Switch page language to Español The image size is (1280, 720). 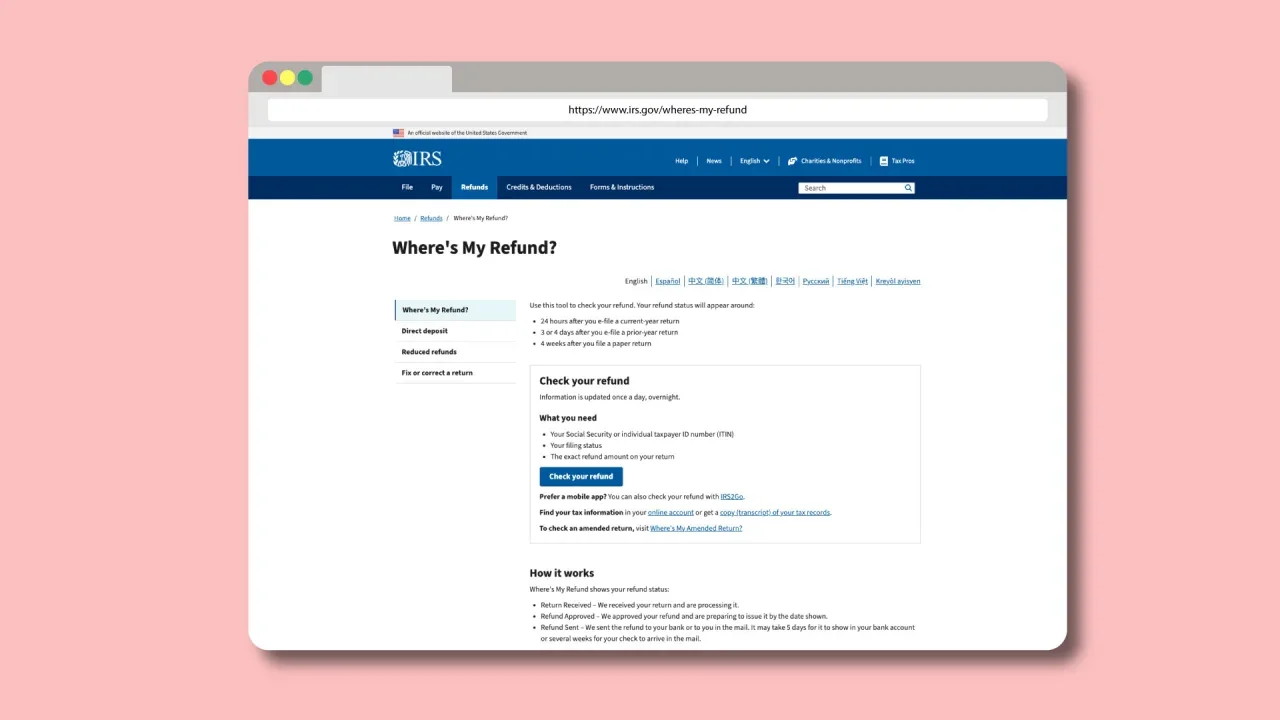click(x=667, y=281)
